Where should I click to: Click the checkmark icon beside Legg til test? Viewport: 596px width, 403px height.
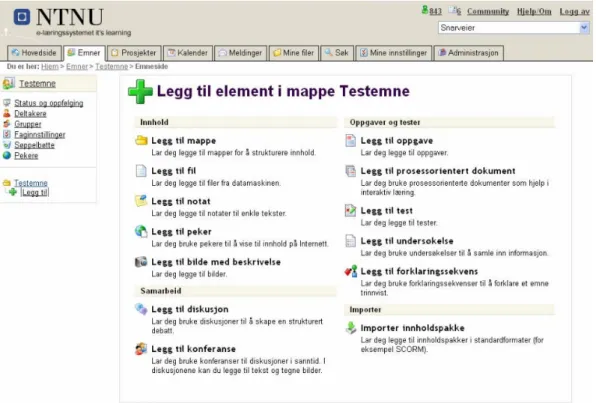tap(350, 210)
